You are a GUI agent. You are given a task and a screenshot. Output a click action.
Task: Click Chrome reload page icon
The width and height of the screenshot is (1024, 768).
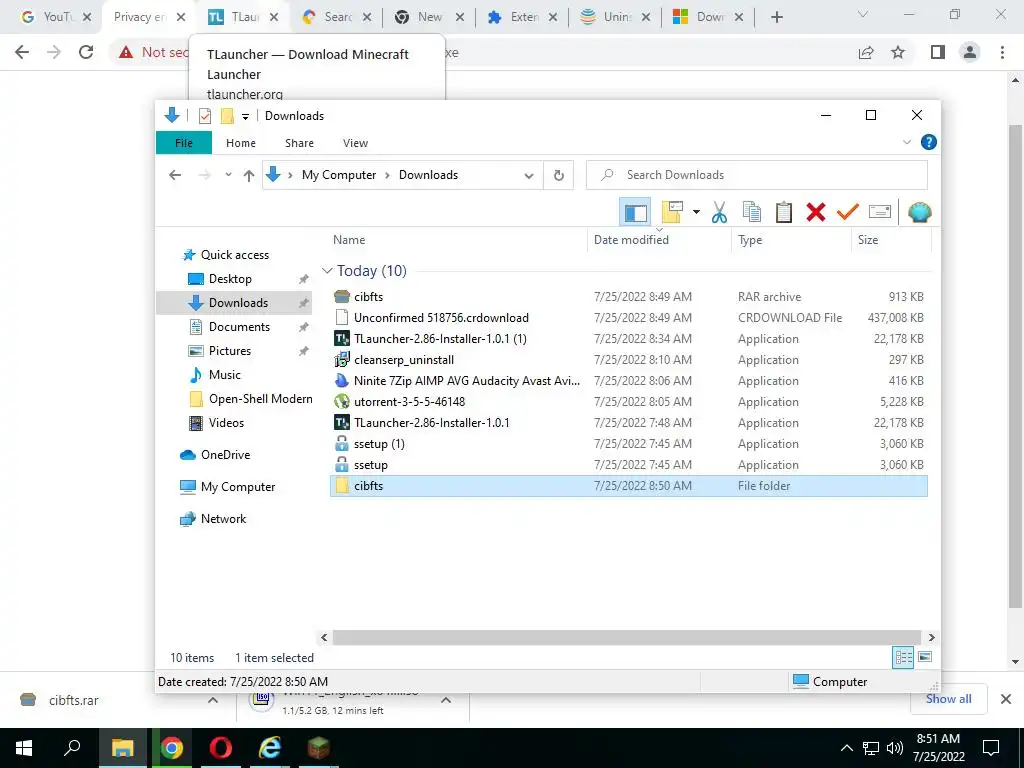point(86,52)
